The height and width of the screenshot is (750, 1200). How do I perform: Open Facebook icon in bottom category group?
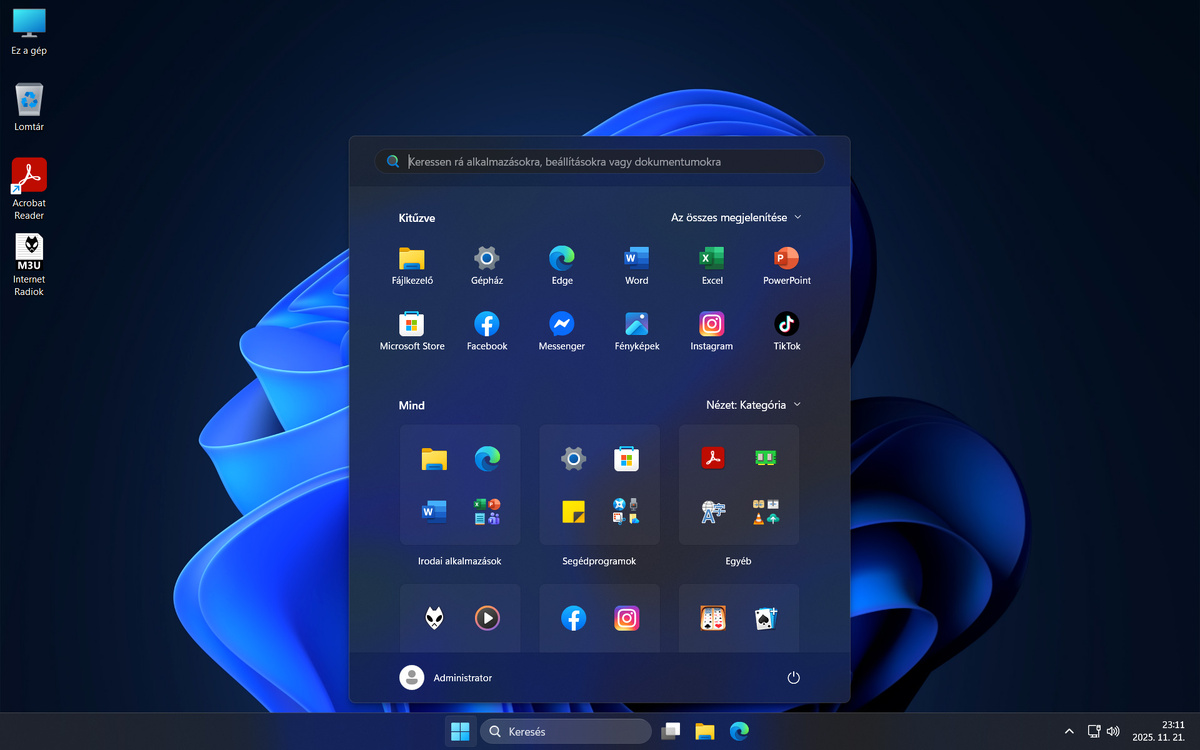(573, 619)
